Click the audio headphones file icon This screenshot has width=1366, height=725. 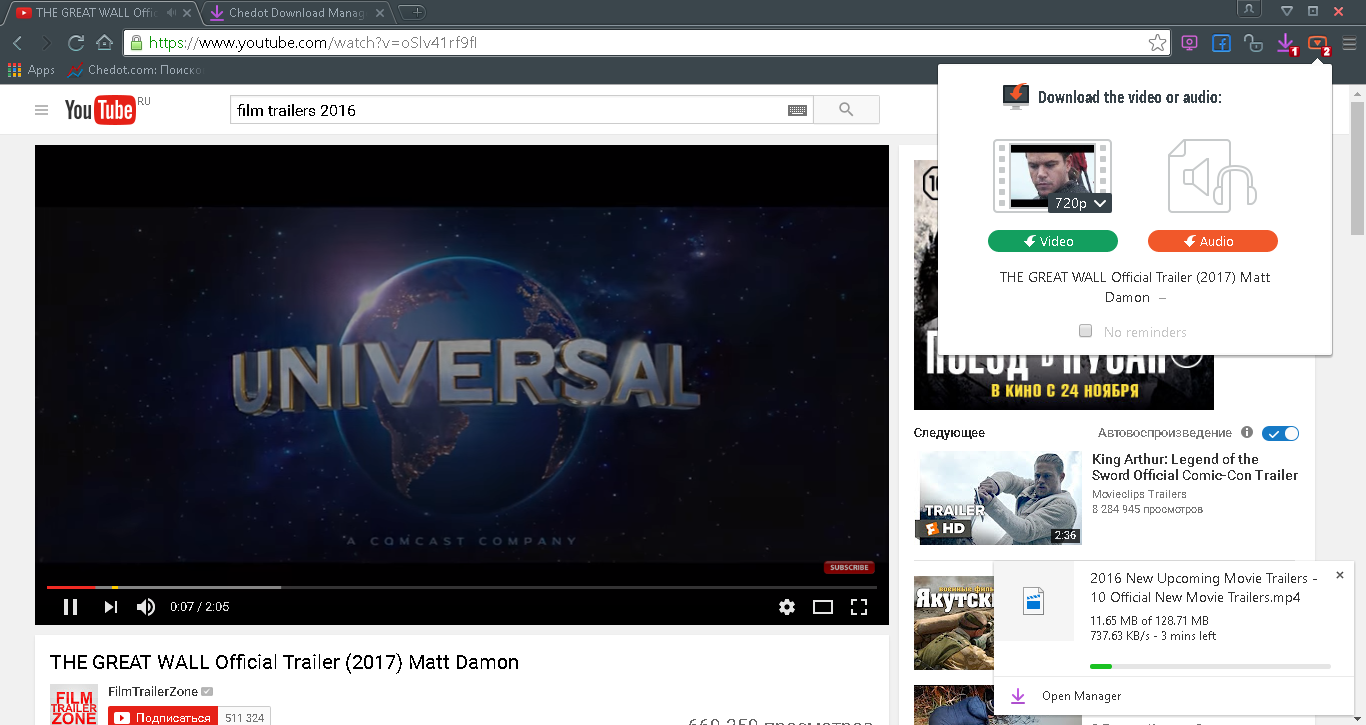(x=1212, y=176)
